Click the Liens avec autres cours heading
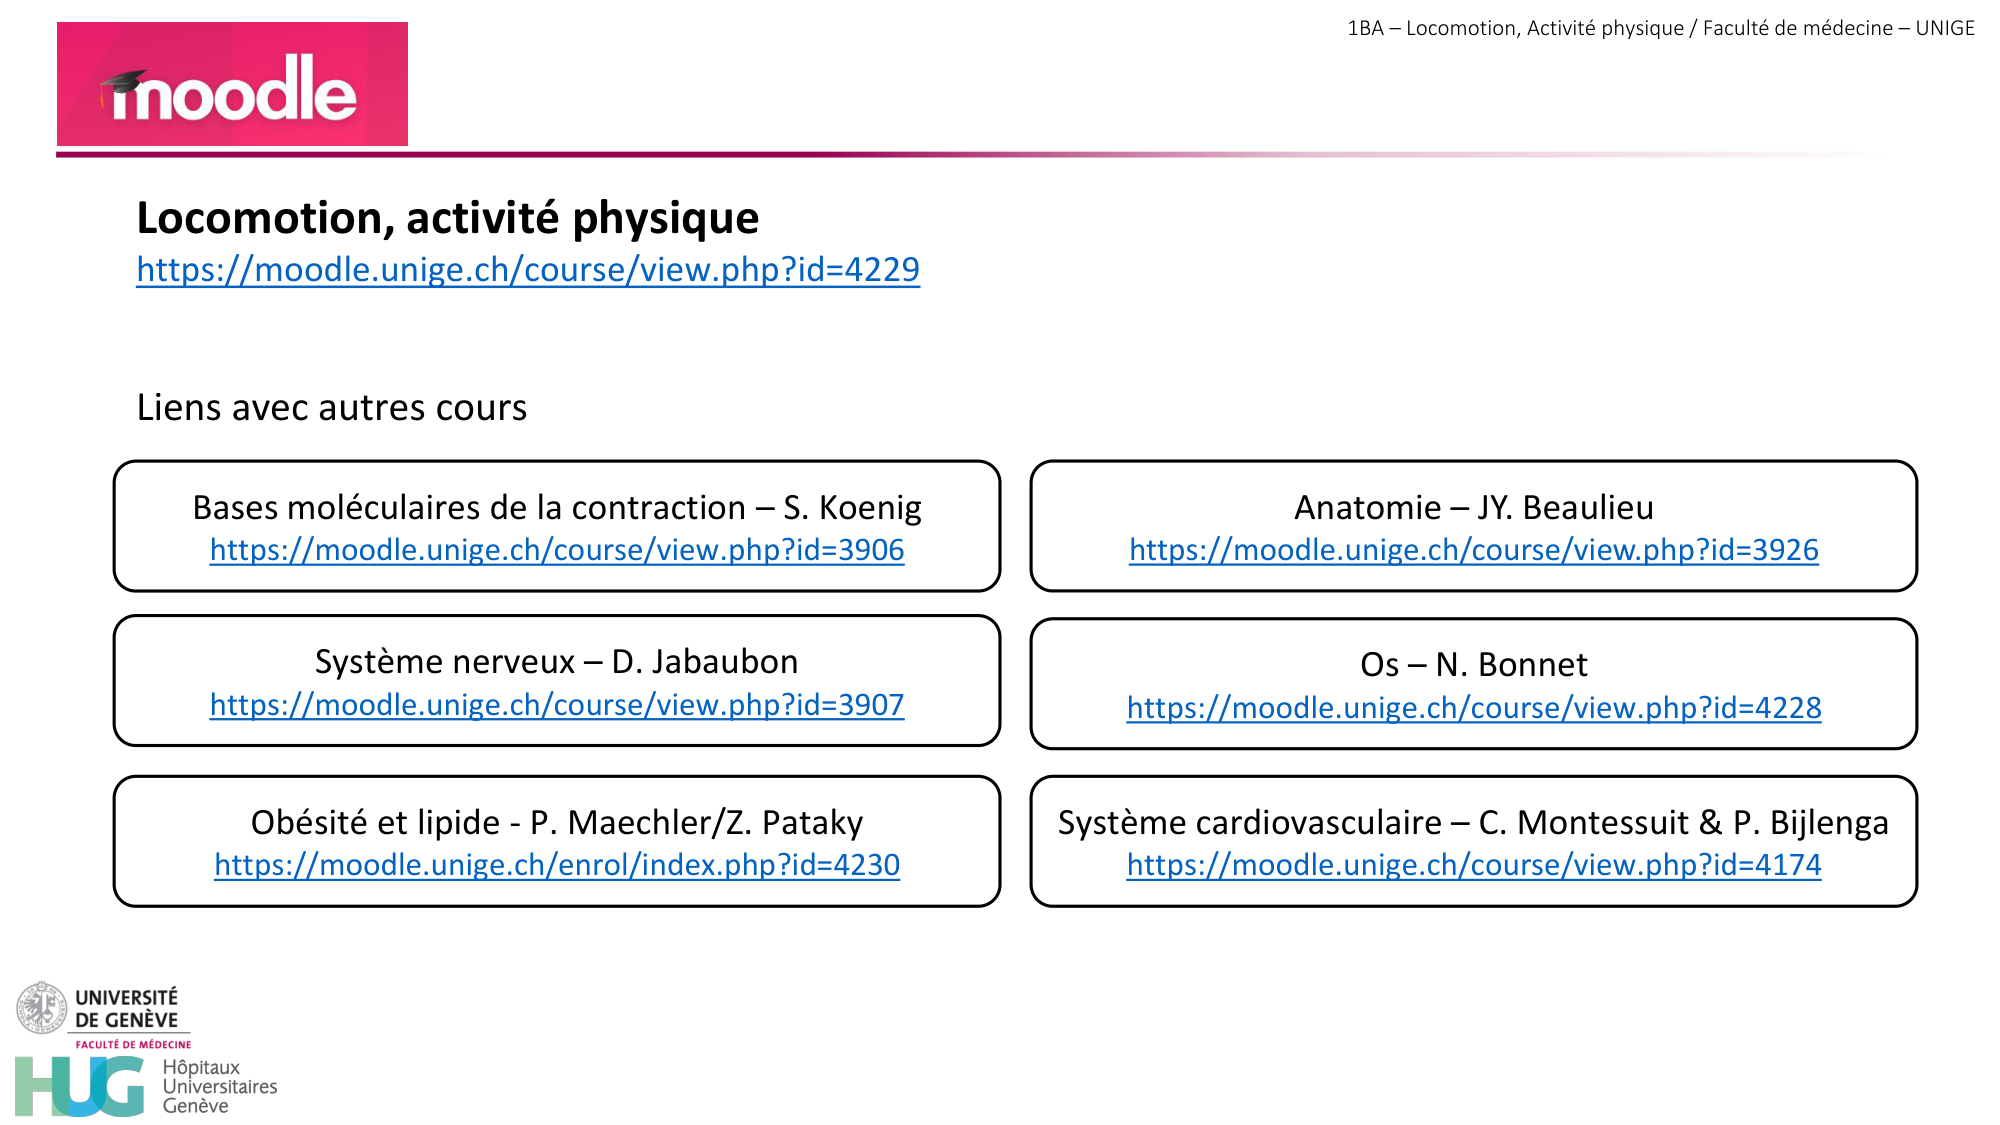Image resolution: width=2000 pixels, height=1125 pixels. [x=331, y=407]
